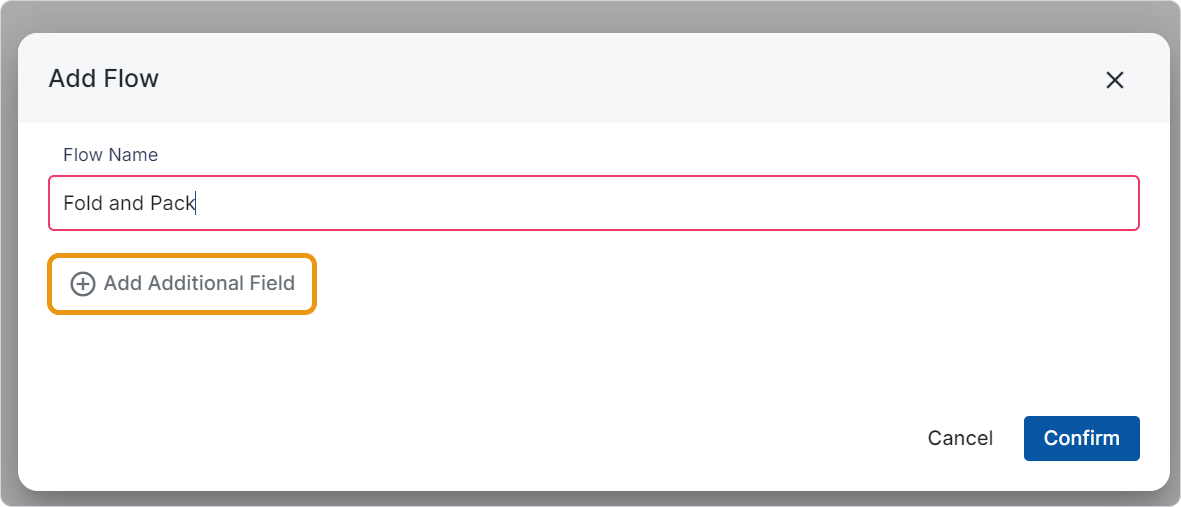Add an additional field to the flow
Image resolution: width=1181 pixels, height=507 pixels.
(182, 284)
